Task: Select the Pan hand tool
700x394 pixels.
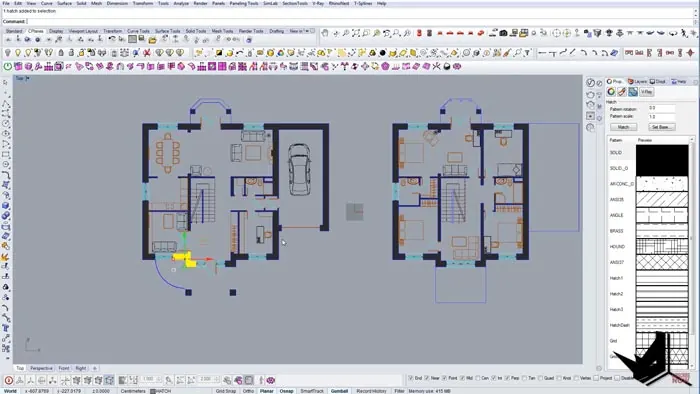Action: coord(325,33)
